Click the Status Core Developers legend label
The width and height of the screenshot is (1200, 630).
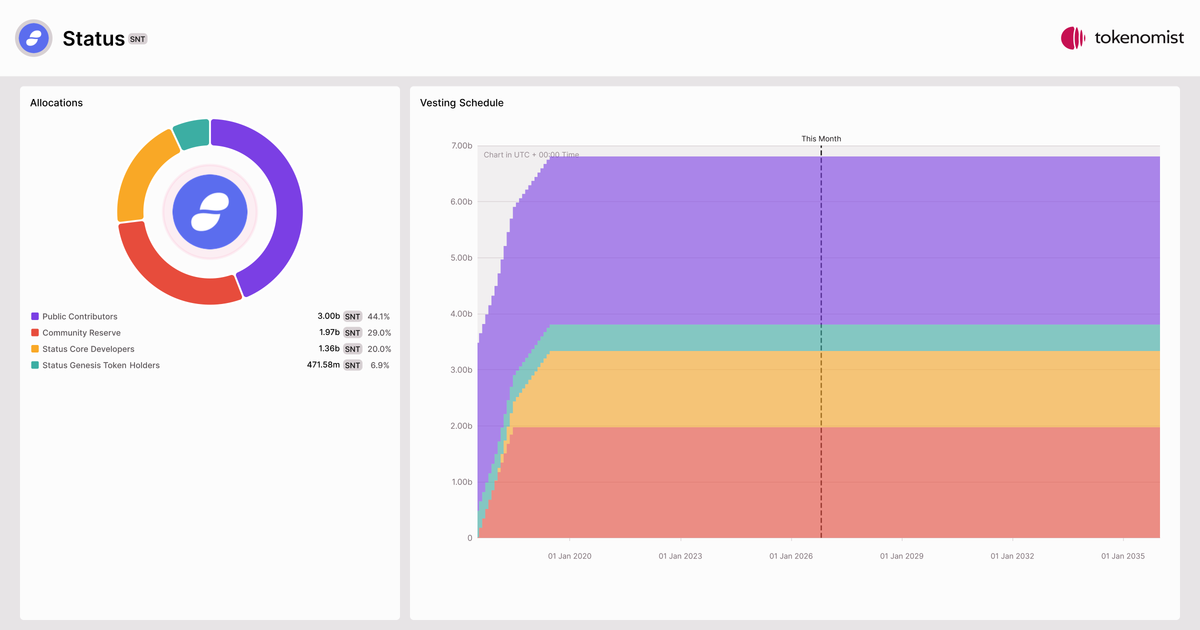(88, 349)
